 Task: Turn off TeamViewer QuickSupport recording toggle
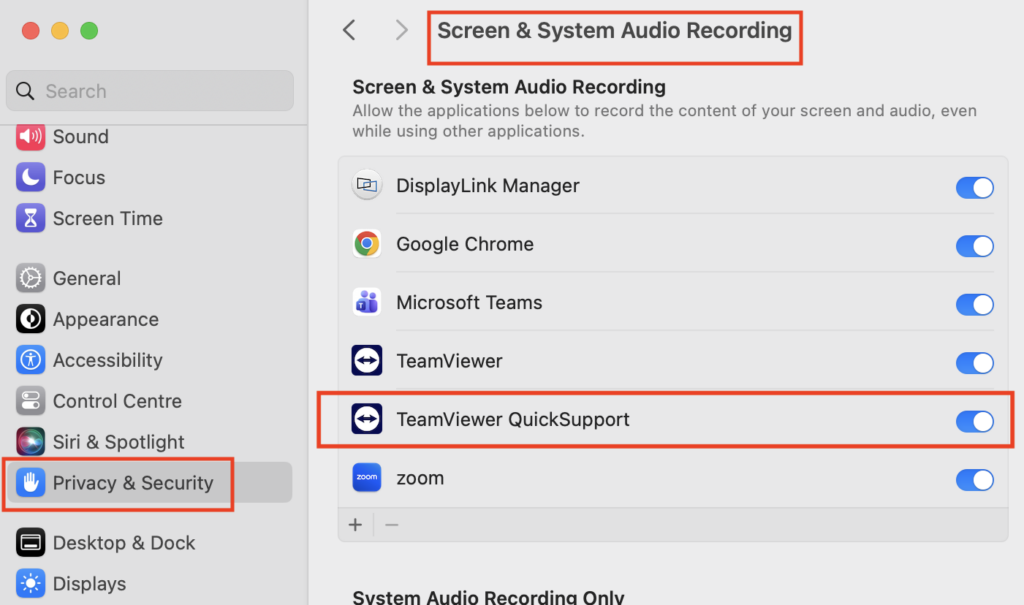[974, 421]
